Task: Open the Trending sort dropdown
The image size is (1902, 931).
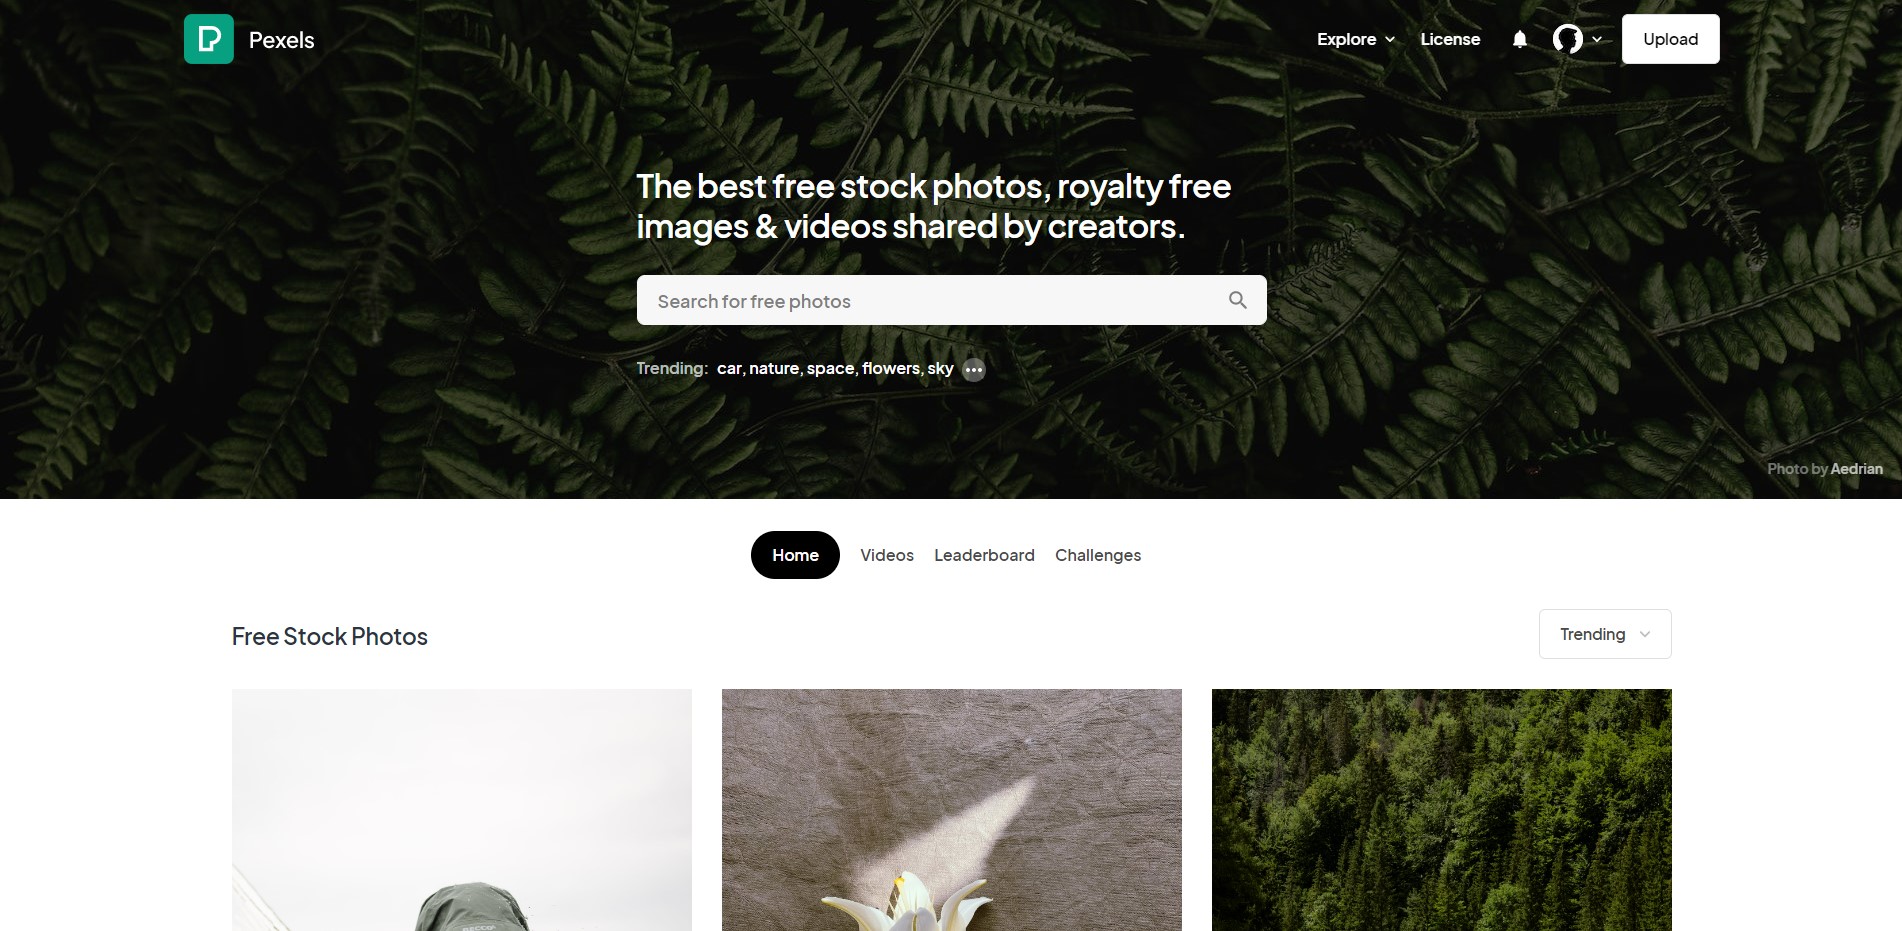Action: point(1605,634)
